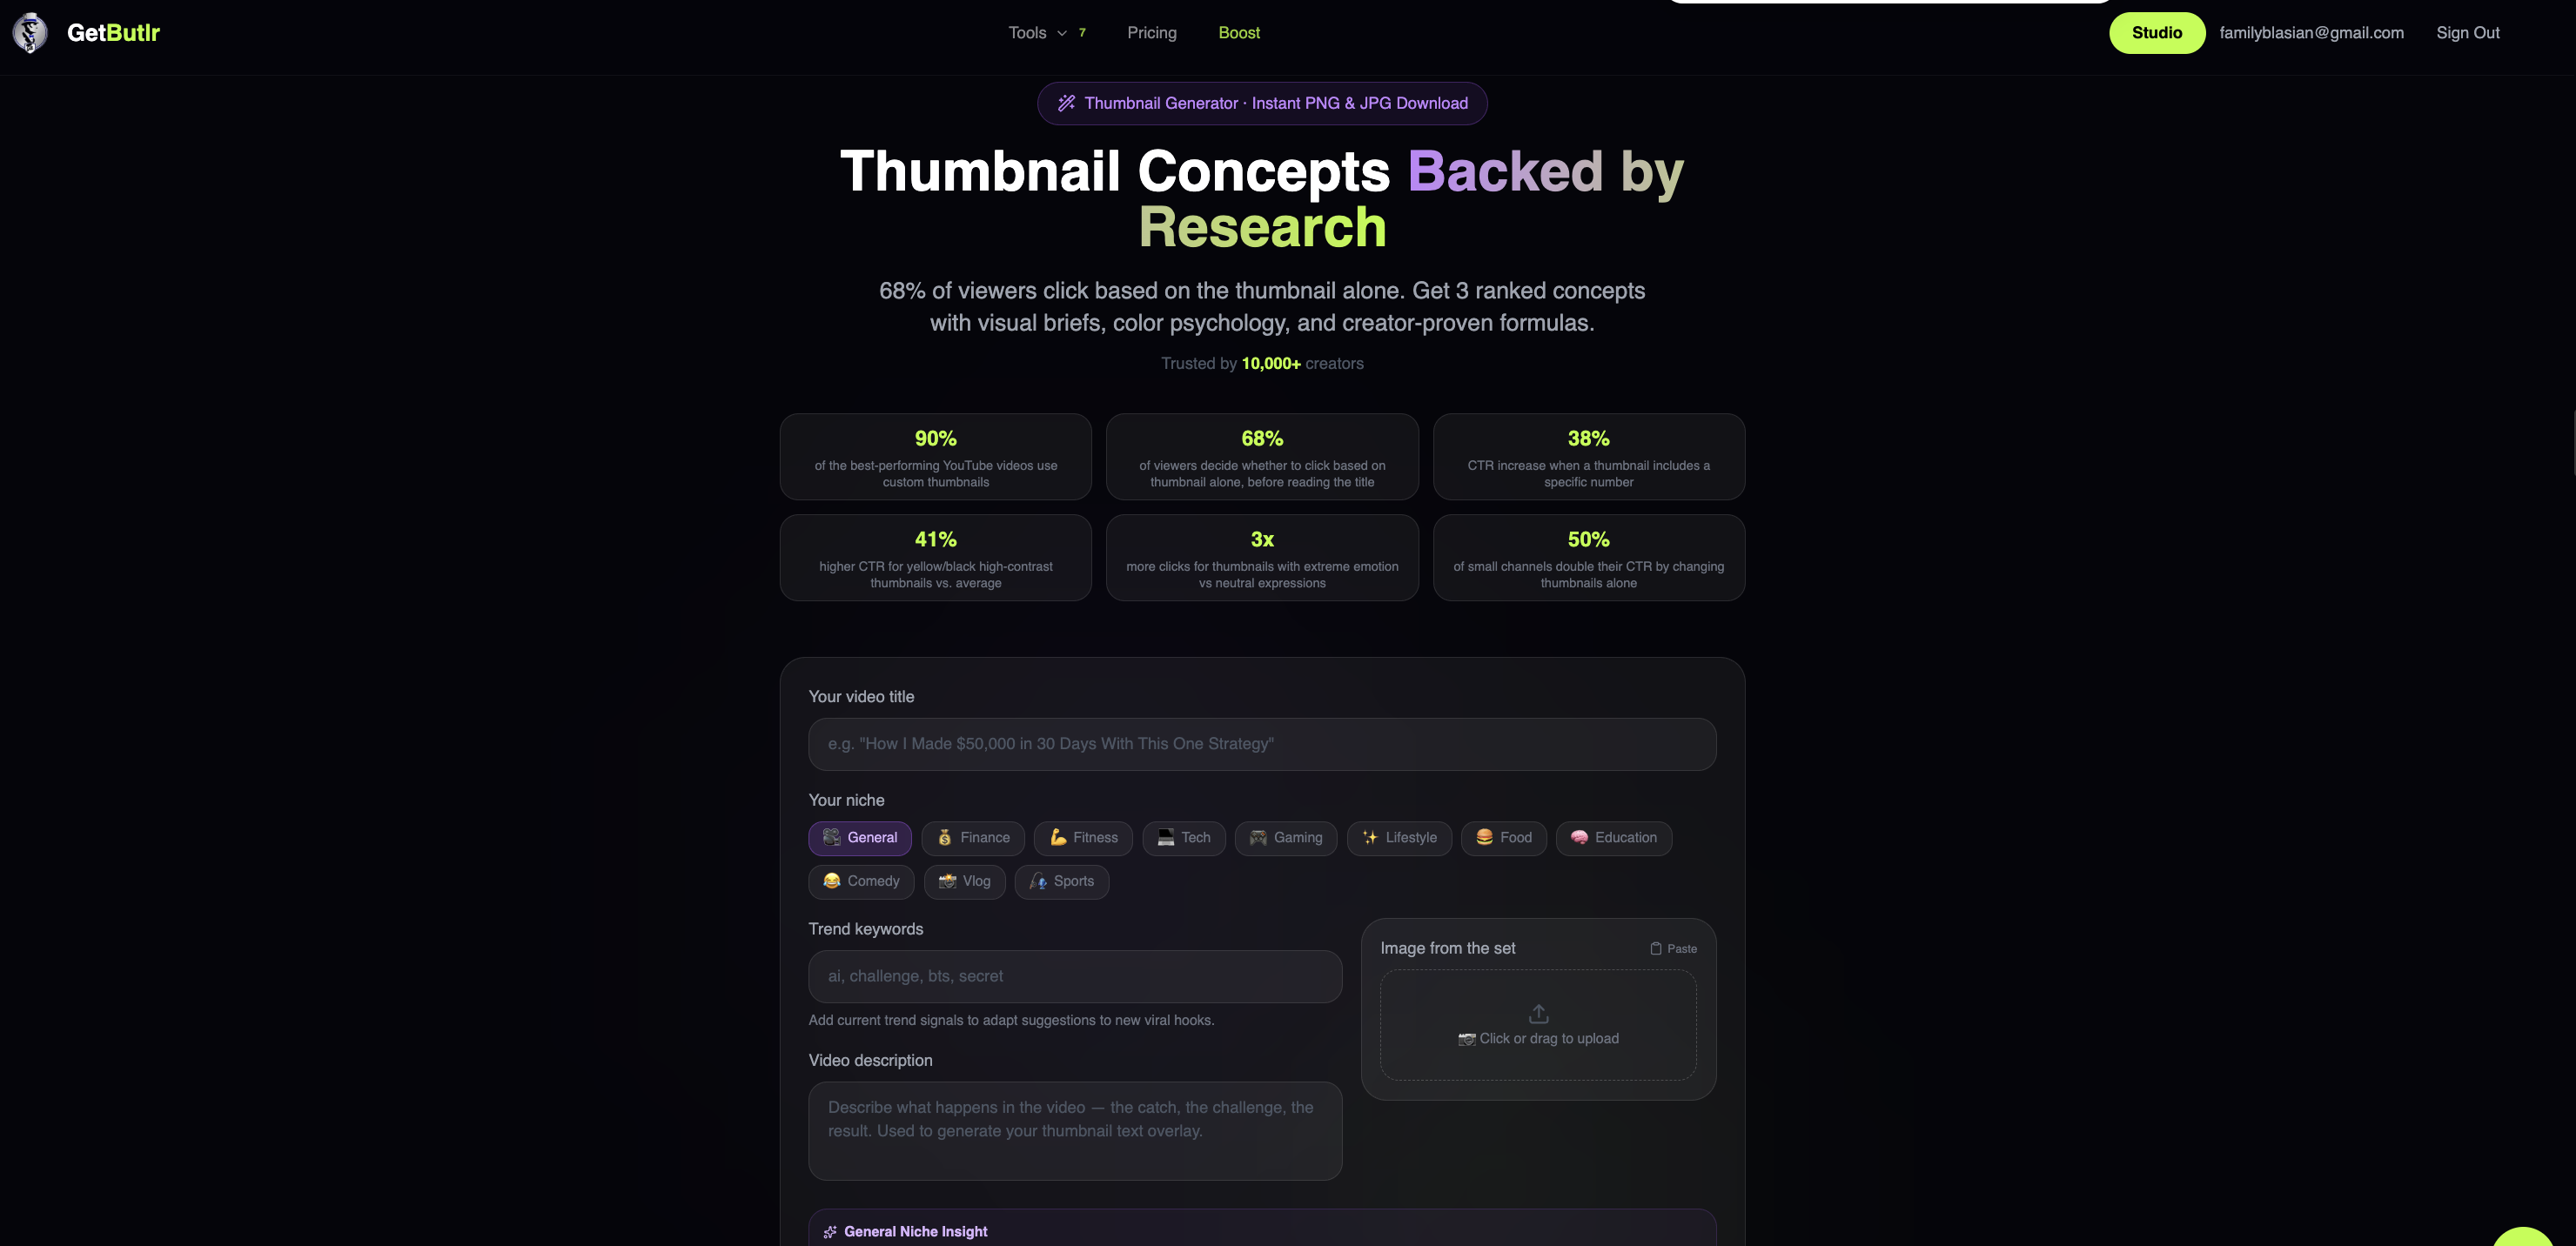Focus the Trend keywords input
2576x1246 pixels.
[1074, 976]
